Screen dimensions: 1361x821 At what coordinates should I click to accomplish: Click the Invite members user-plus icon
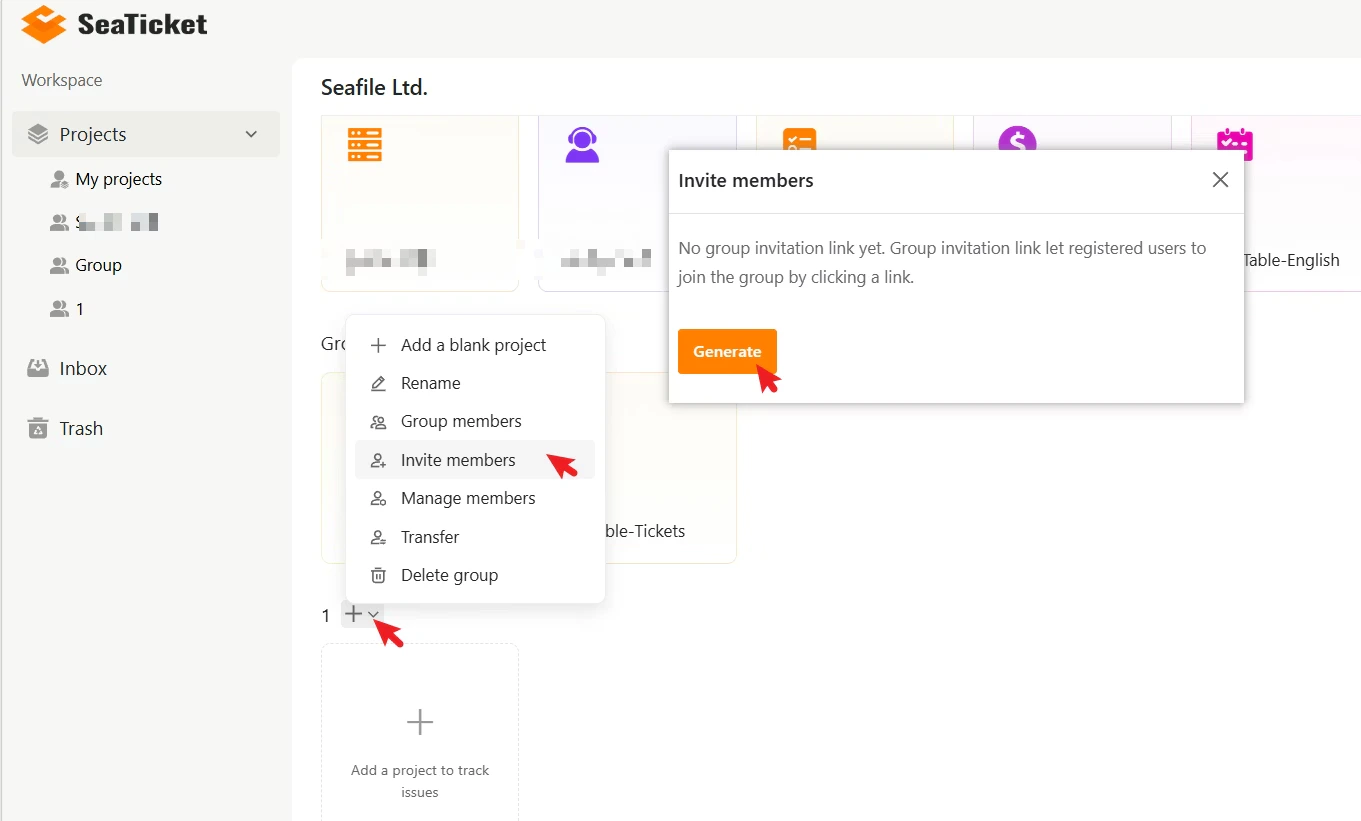(x=378, y=460)
